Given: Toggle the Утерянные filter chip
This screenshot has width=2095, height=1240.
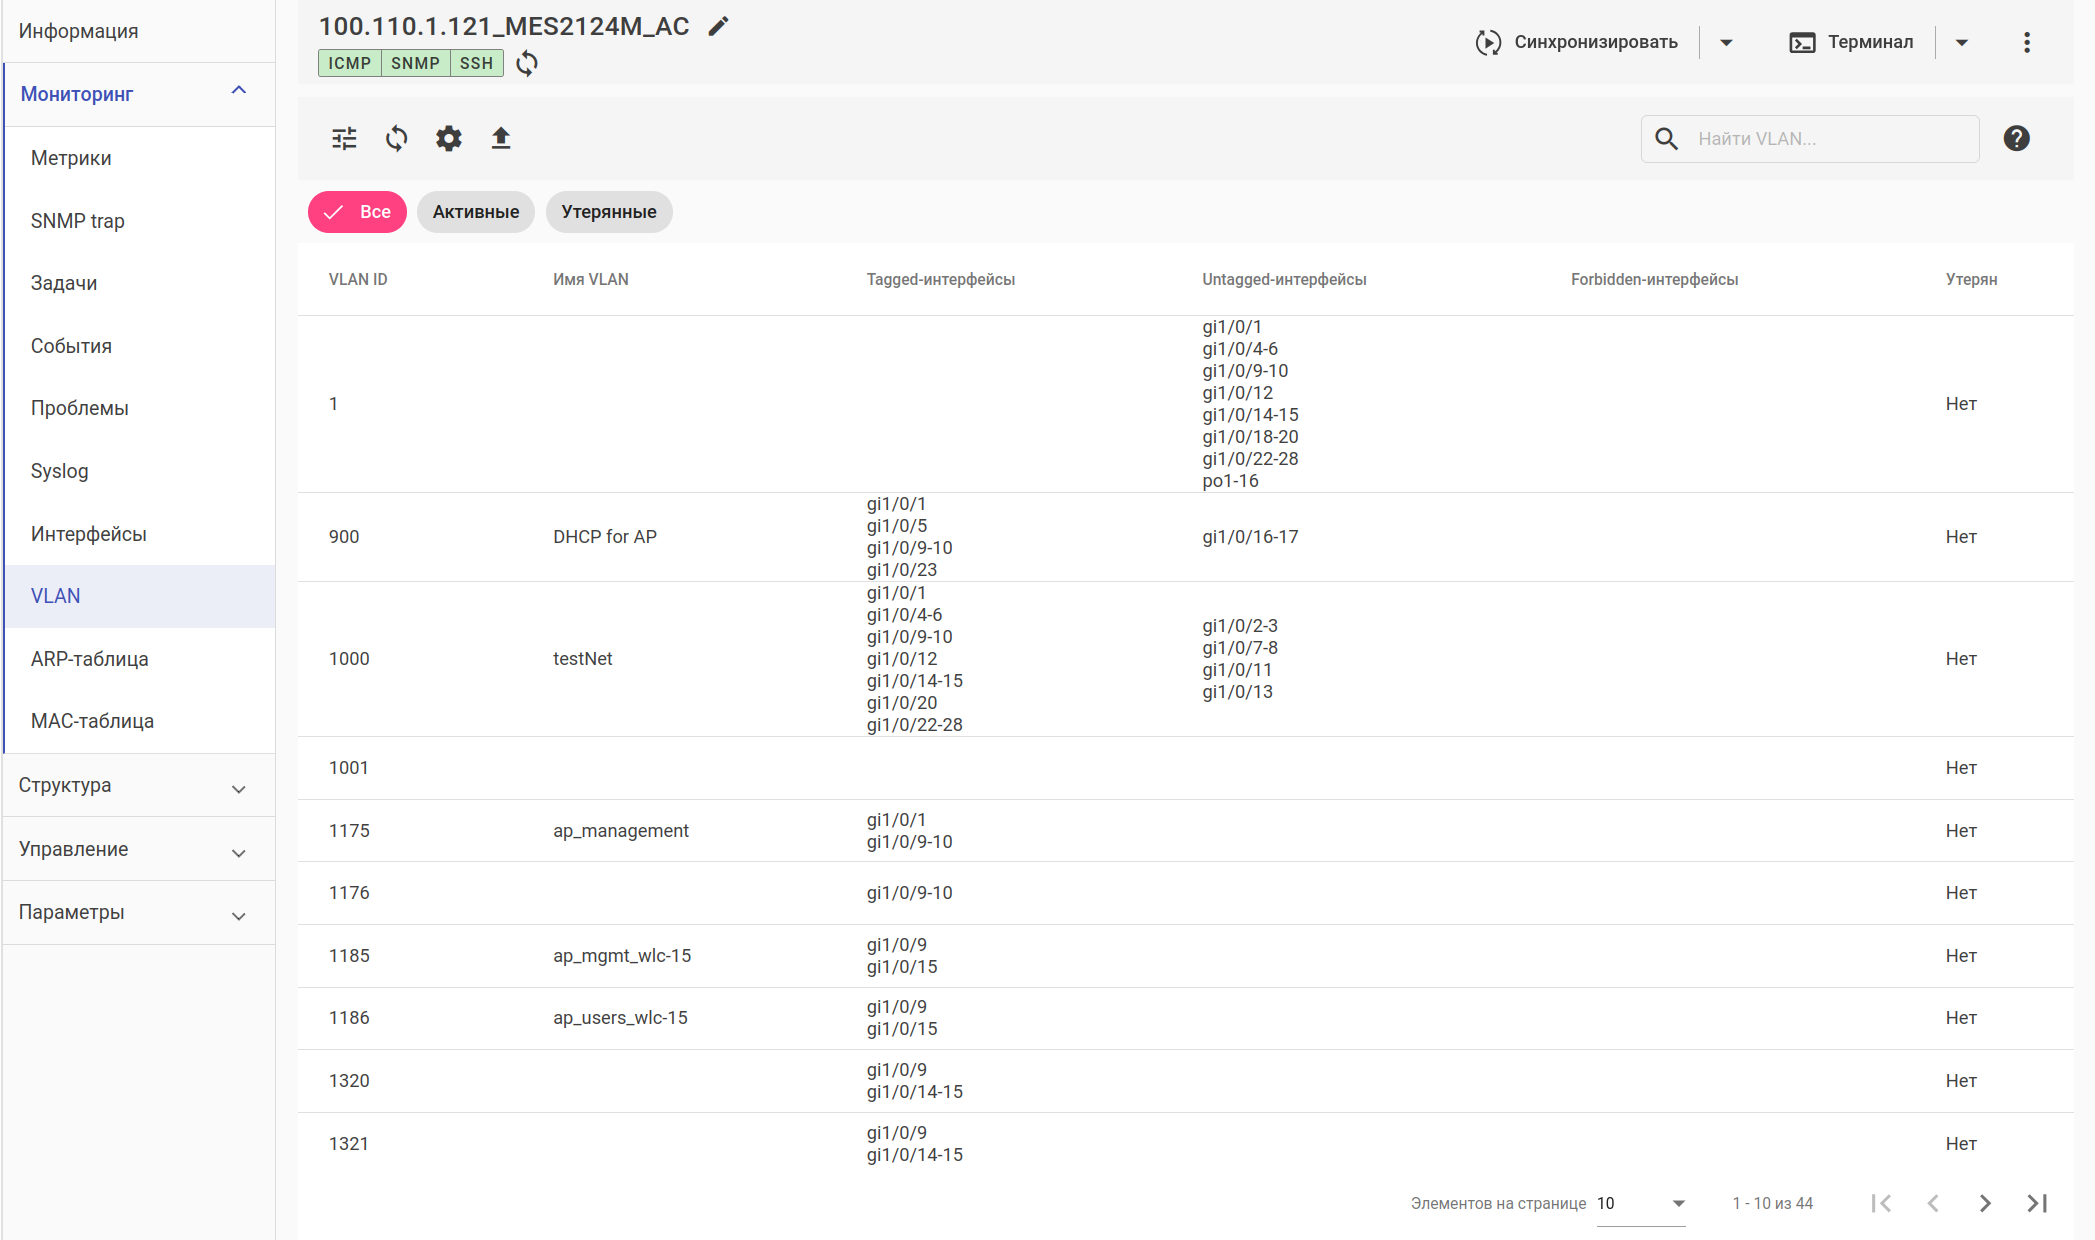Looking at the screenshot, I should [609, 212].
